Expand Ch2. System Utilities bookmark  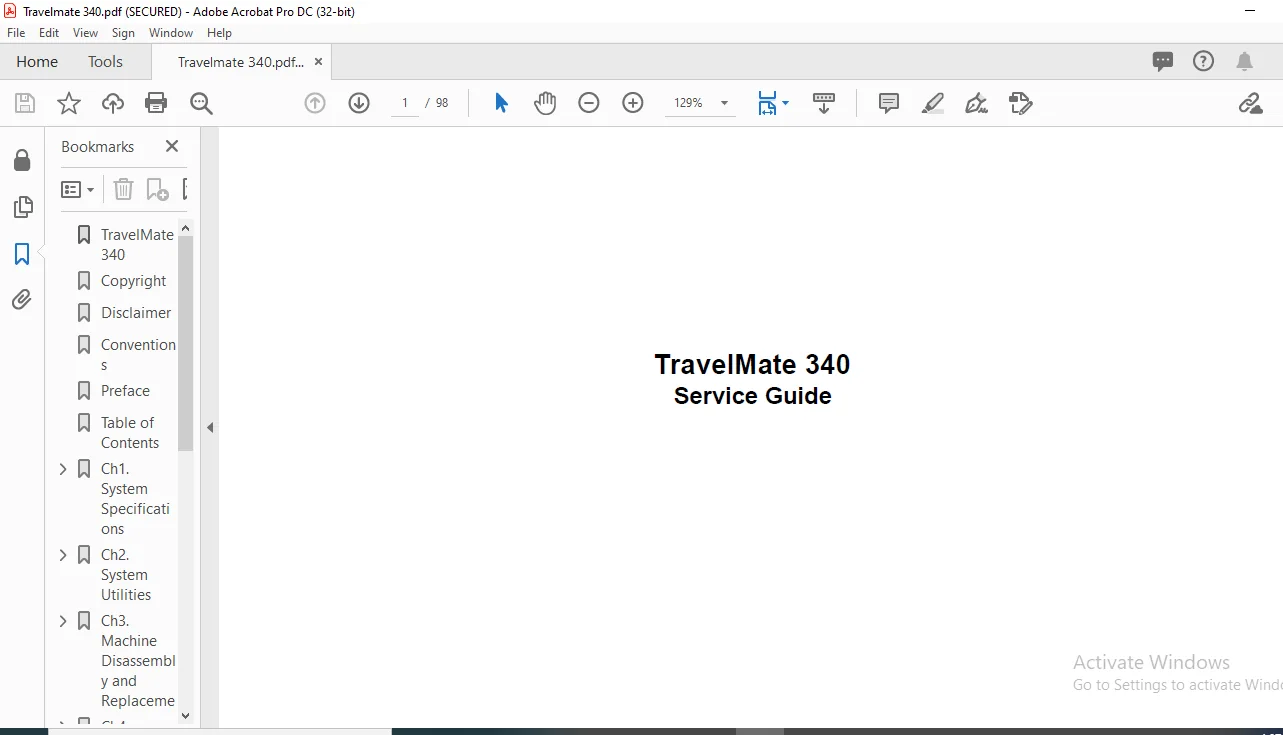(63, 555)
